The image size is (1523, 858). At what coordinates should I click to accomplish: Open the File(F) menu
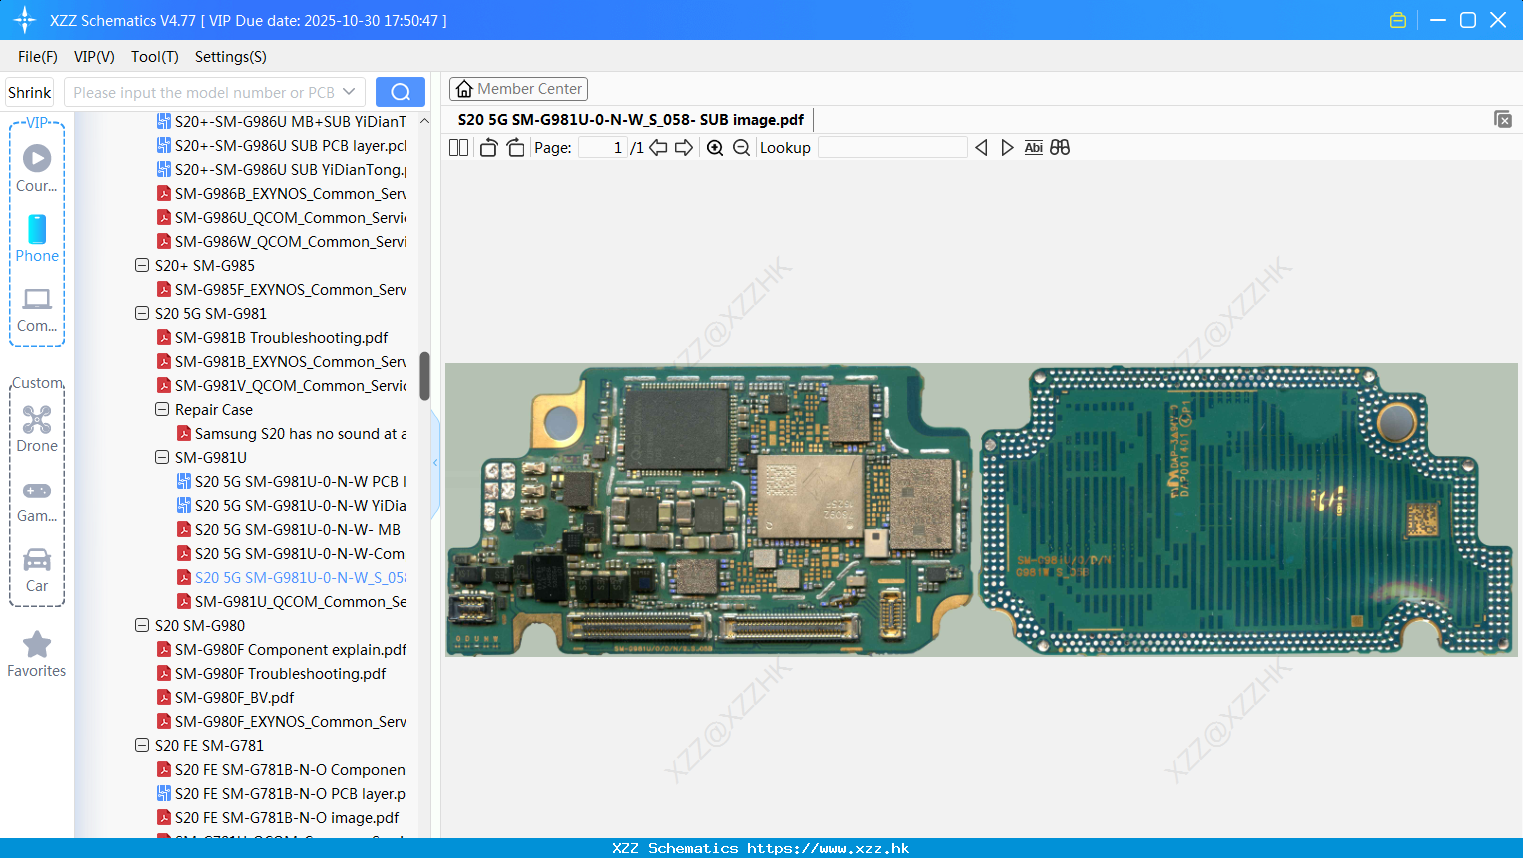tap(38, 57)
